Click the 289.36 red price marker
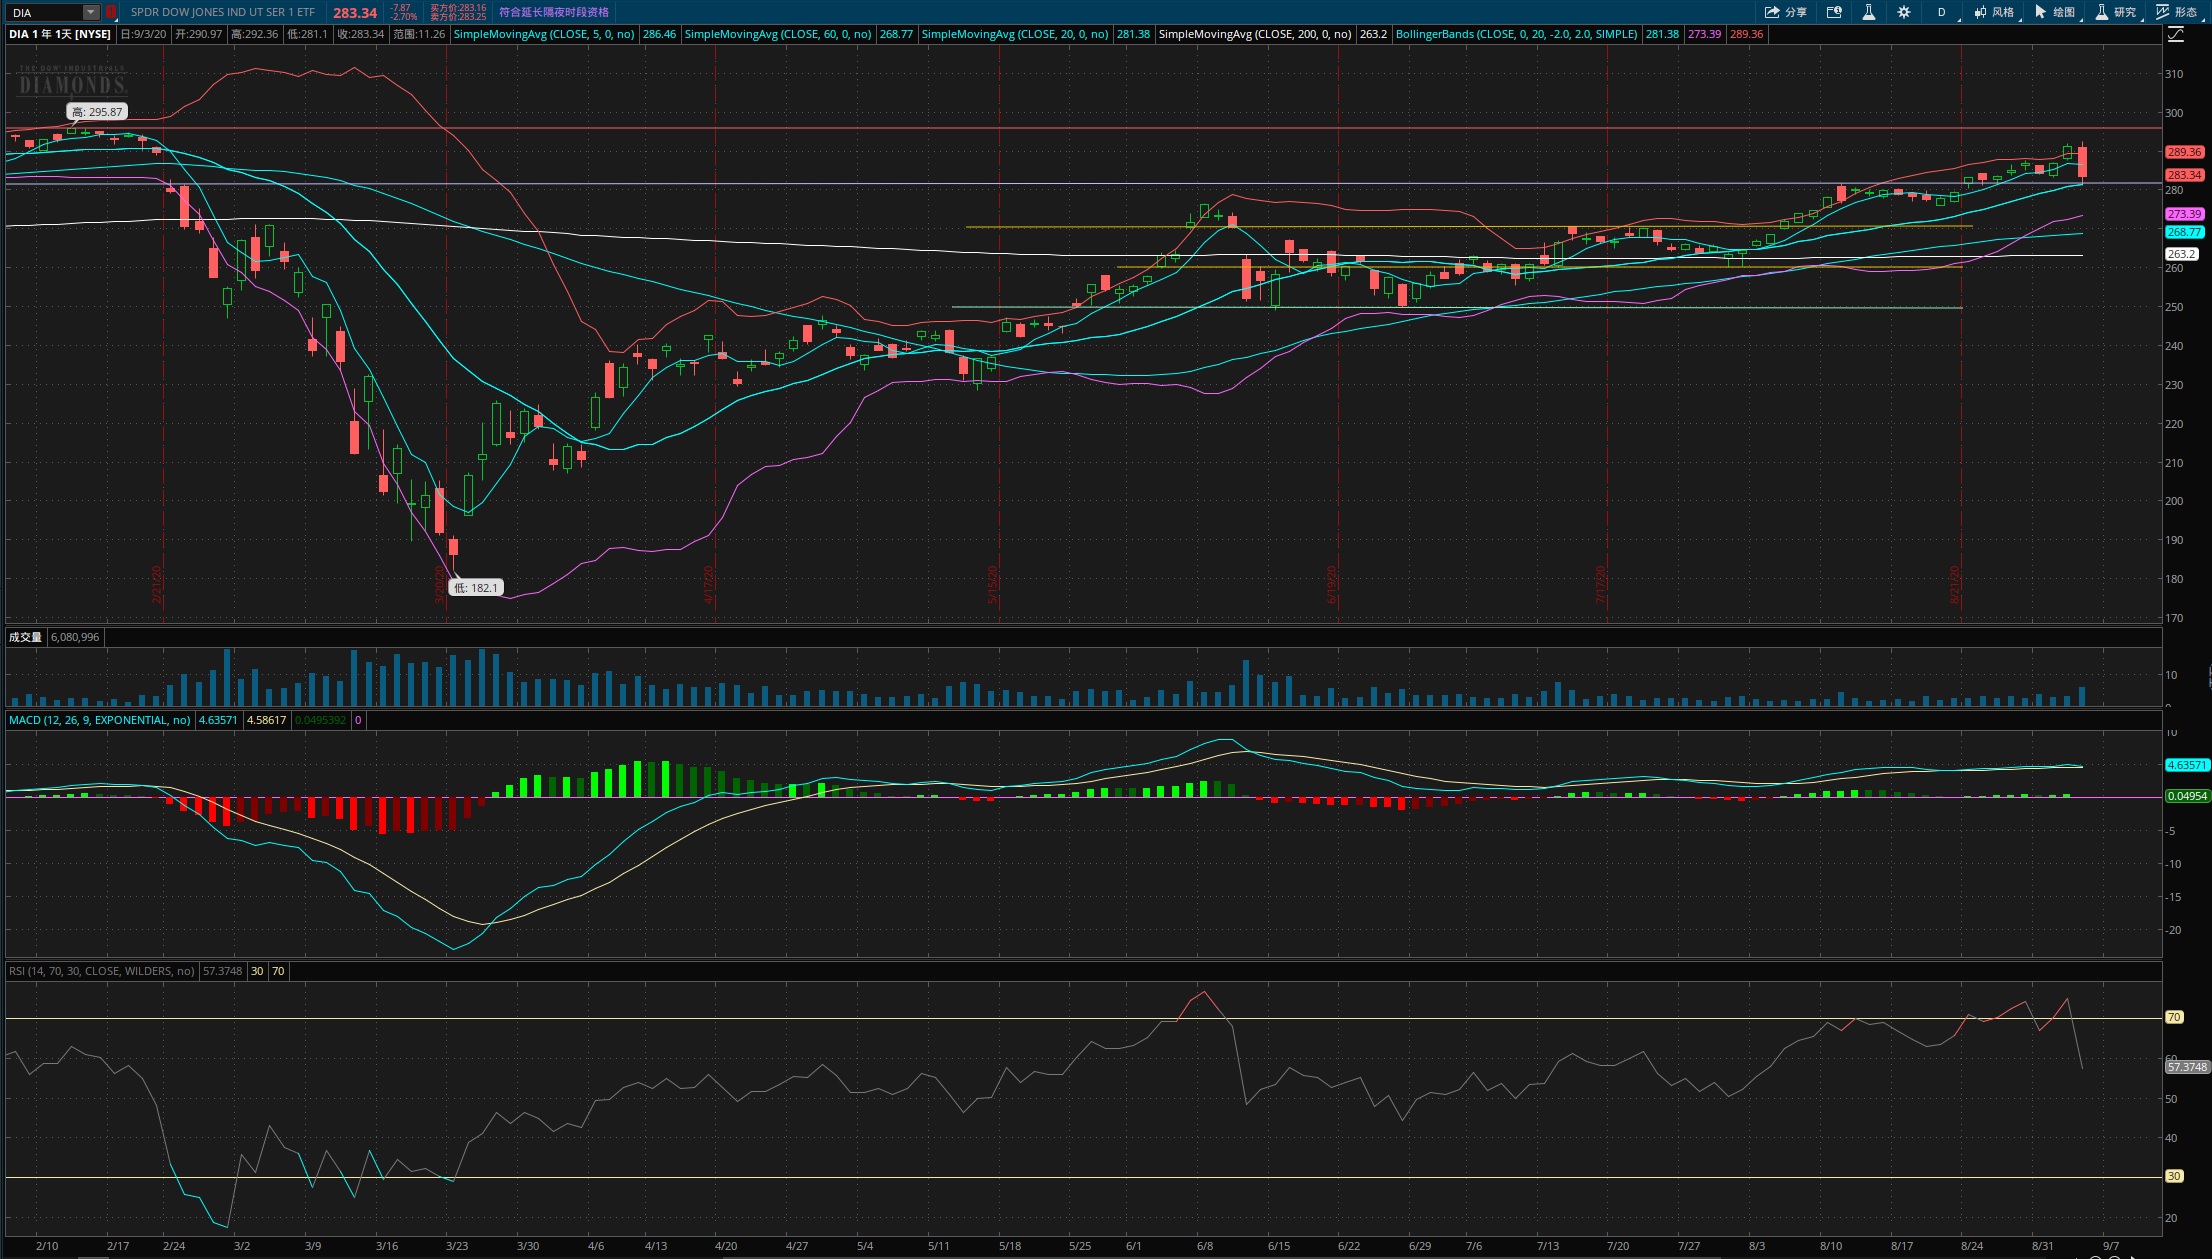Image resolution: width=2212 pixels, height=1259 pixels. point(2184,152)
